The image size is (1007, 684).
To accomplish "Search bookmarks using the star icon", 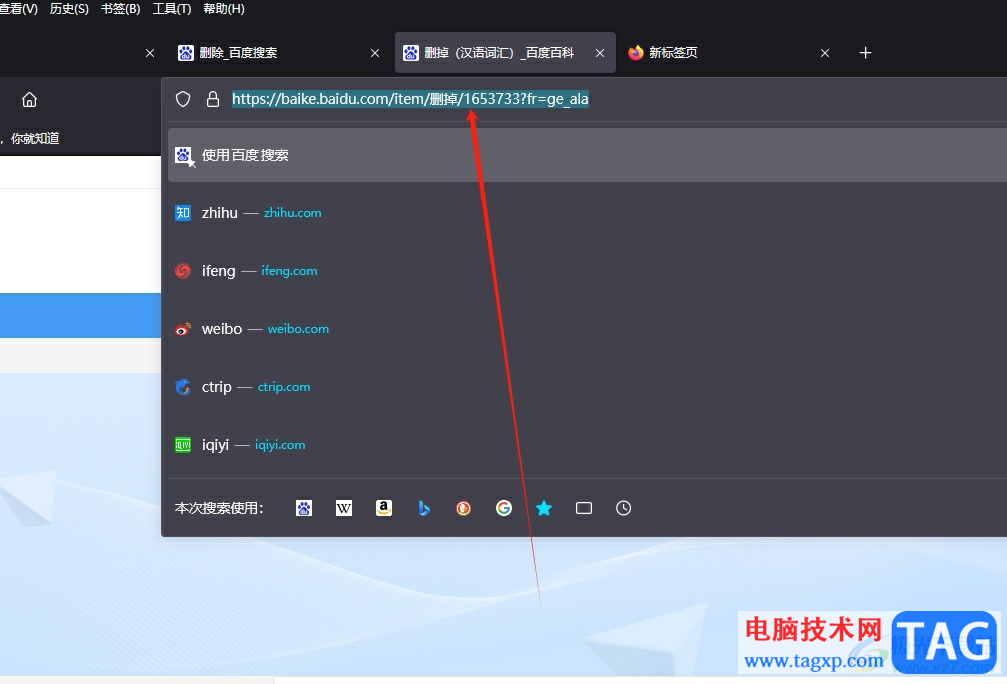I will [x=544, y=508].
